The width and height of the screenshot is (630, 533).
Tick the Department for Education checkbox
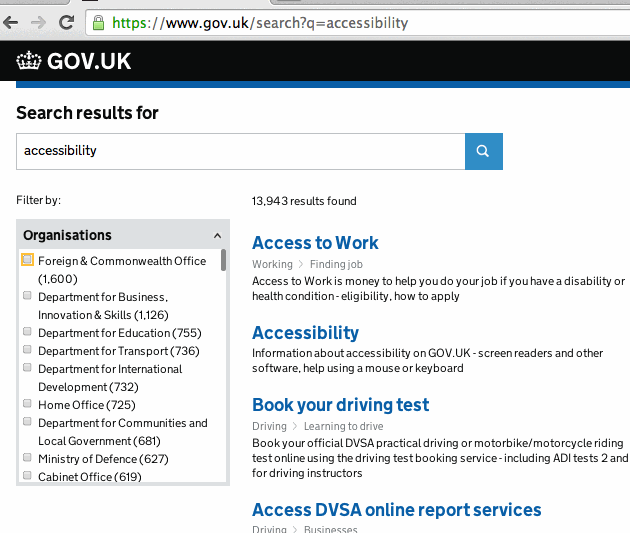[x=27, y=331]
